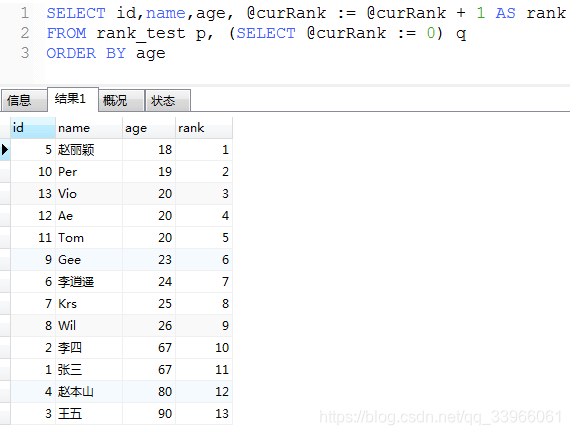Select the name cell Wil
The height and width of the screenshot is (435, 570).
[x=89, y=326]
